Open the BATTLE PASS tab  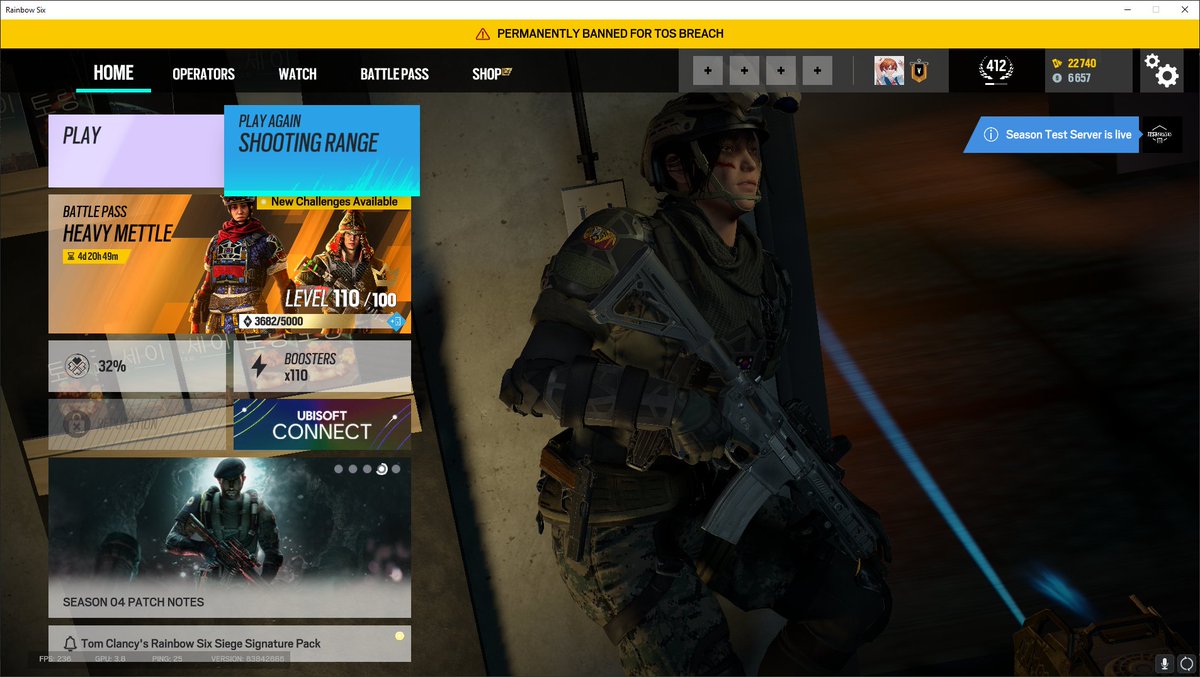point(394,74)
